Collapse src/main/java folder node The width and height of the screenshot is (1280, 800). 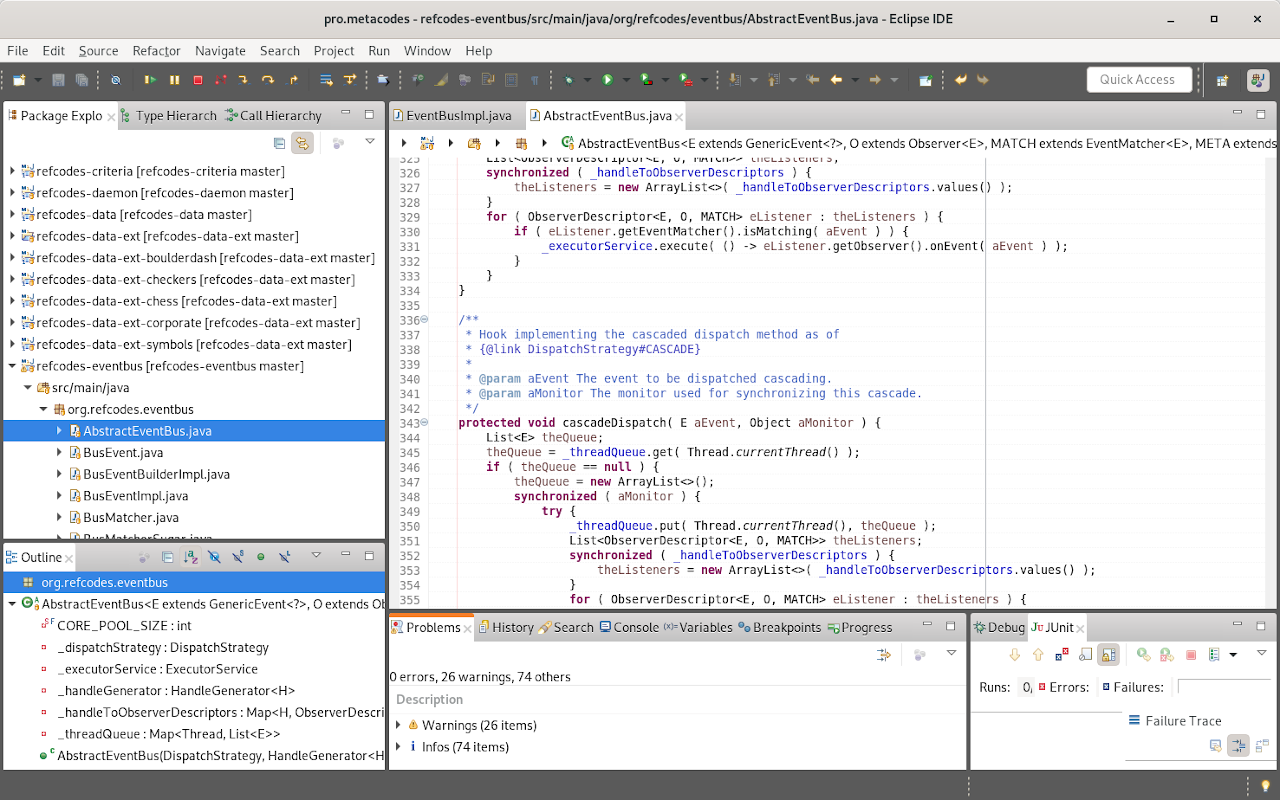tap(28, 388)
